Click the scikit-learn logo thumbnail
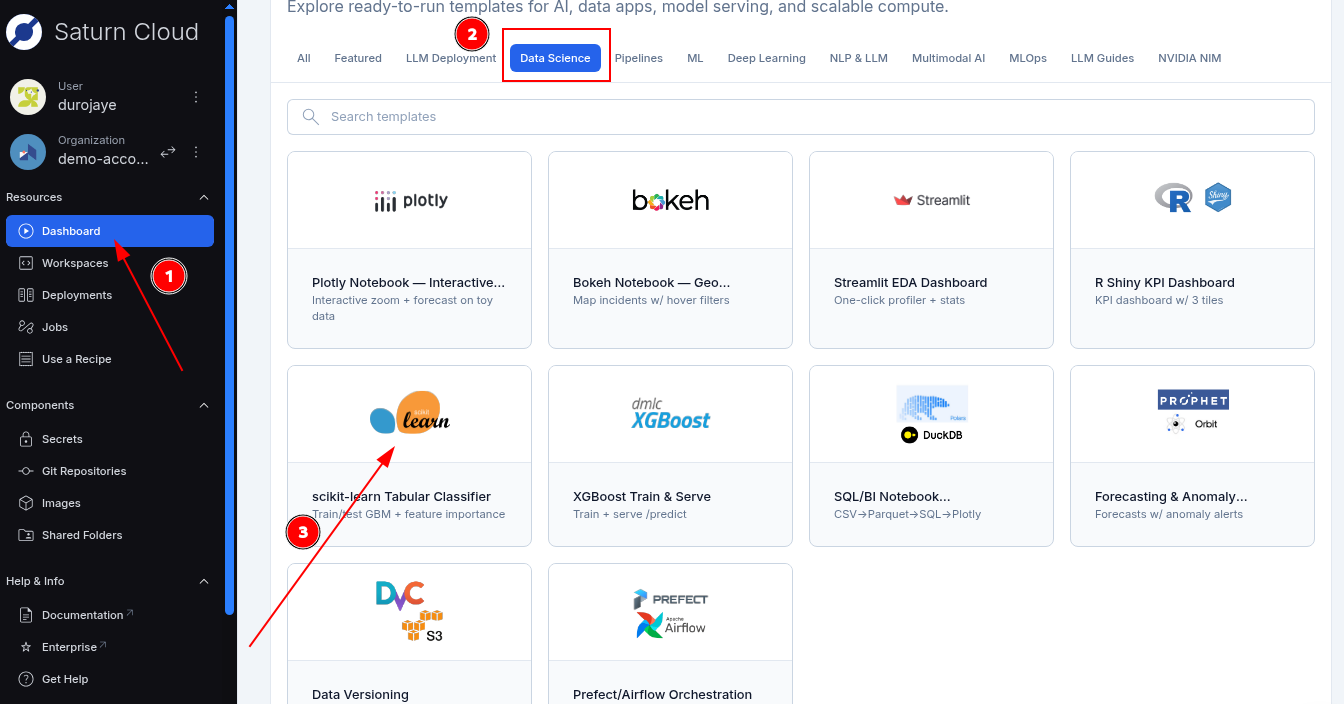Image resolution: width=1344 pixels, height=704 pixels. (410, 413)
